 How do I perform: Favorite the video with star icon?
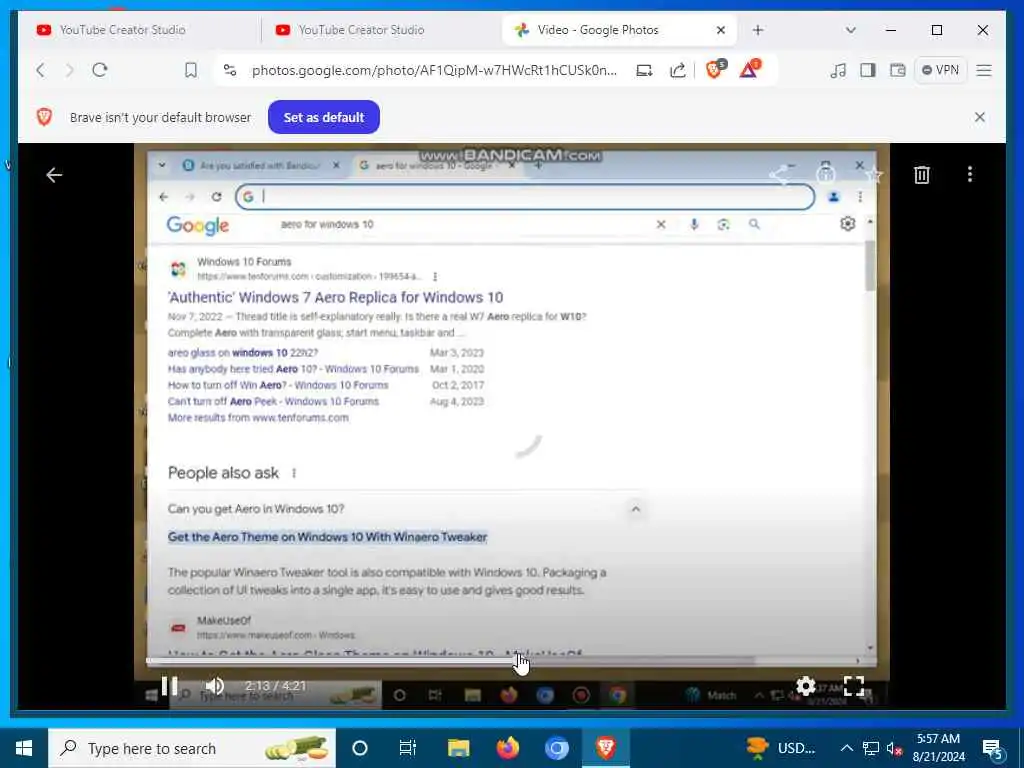[874, 174]
